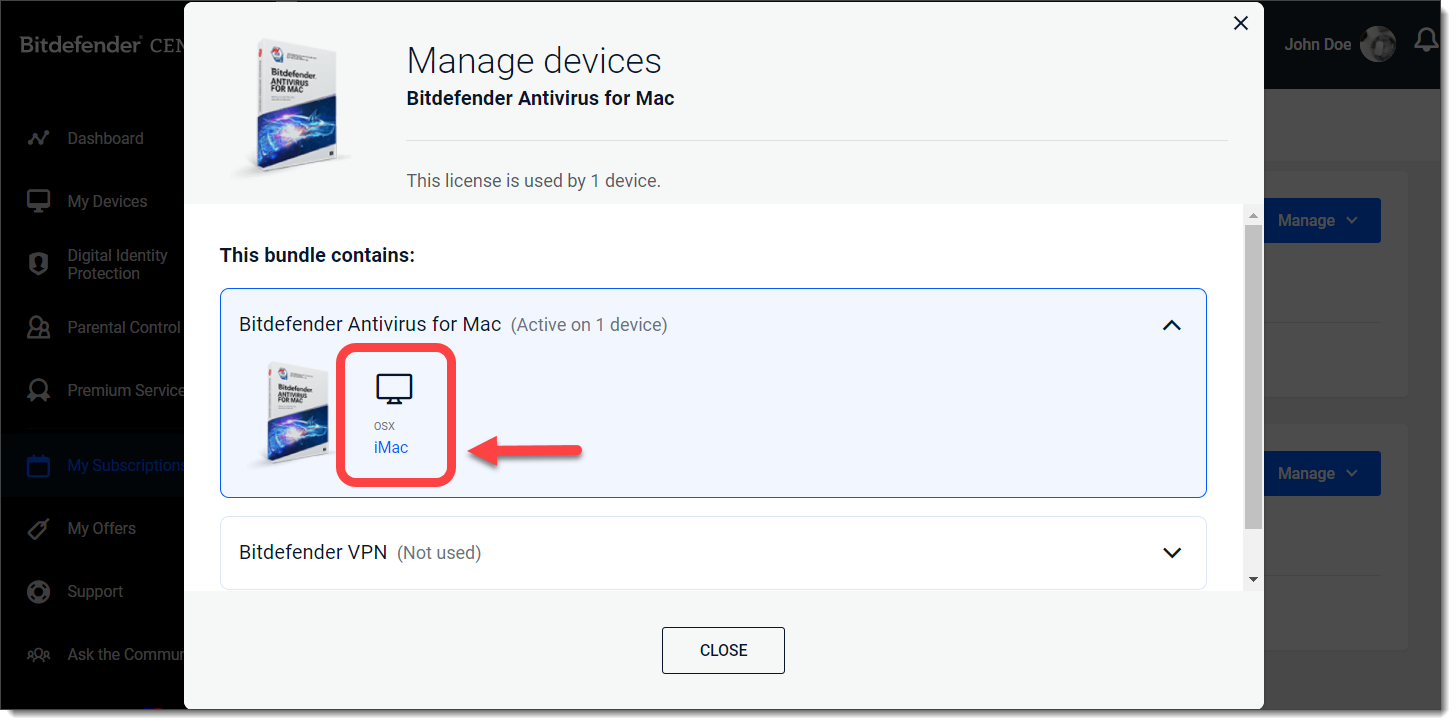Open the John Doe profile avatar
This screenshot has height=725, width=1456.
1378,44
